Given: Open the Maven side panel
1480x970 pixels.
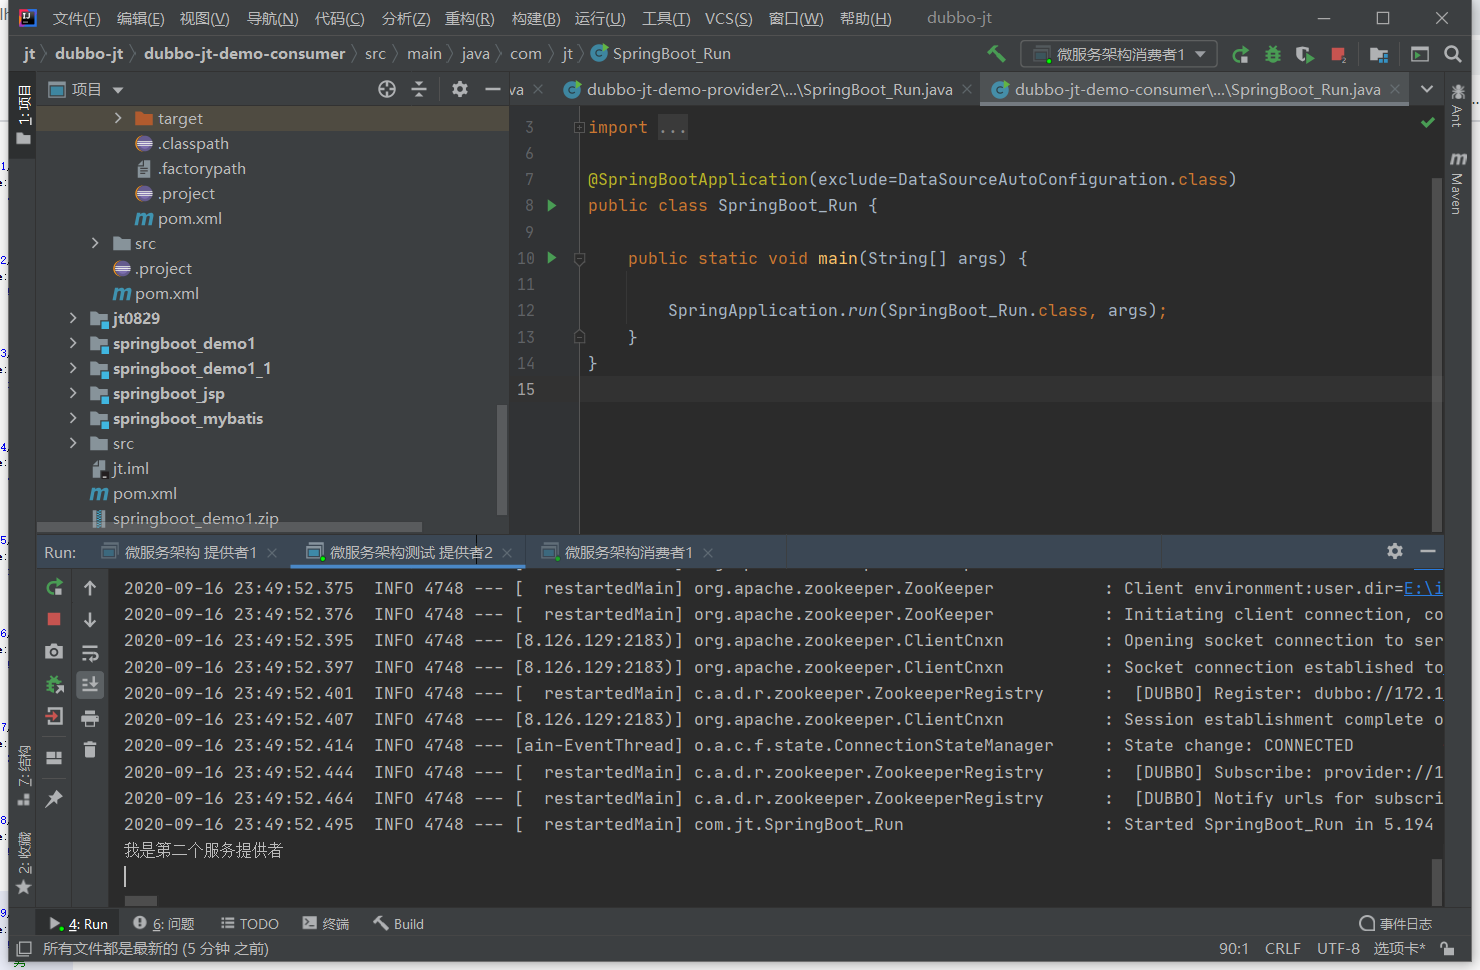Looking at the screenshot, I should (1458, 183).
